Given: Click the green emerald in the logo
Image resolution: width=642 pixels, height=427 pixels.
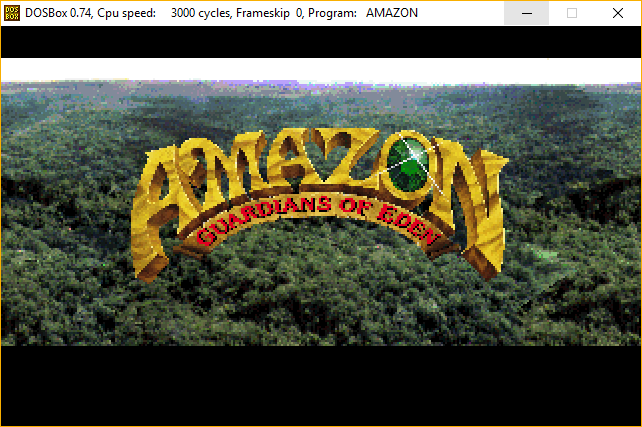Looking at the screenshot, I should click(x=408, y=164).
